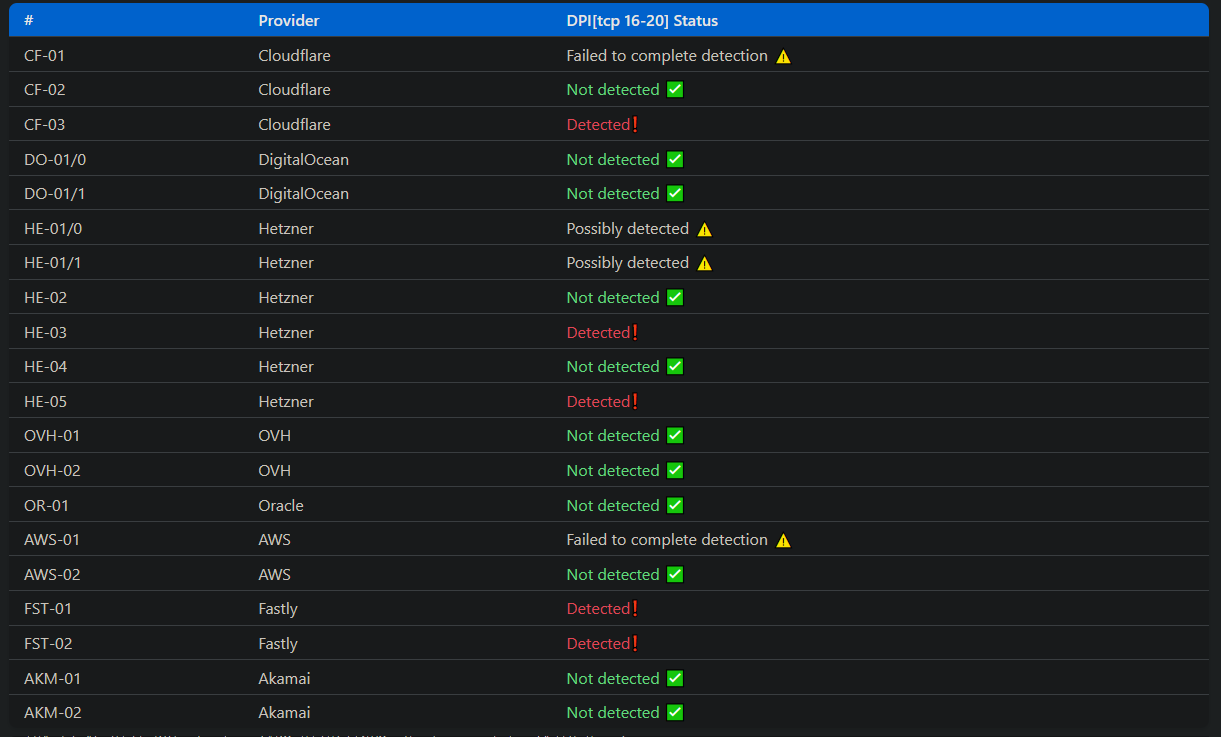Click 'Hetzner' provider in row HE-03
1221x737 pixels.
pos(286,332)
